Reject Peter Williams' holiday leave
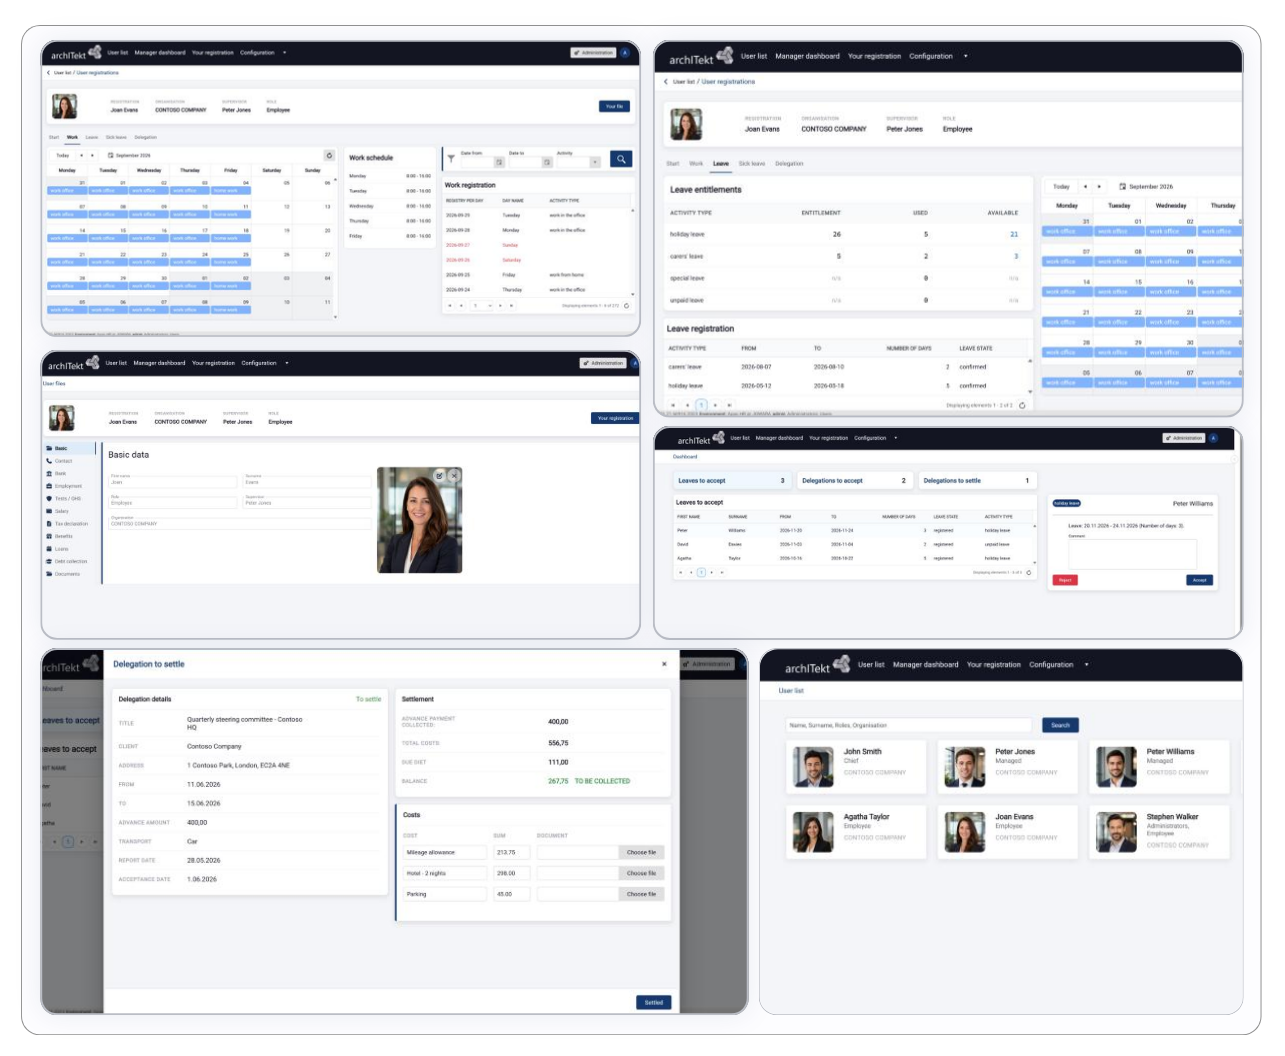 pyautogui.click(x=1065, y=580)
